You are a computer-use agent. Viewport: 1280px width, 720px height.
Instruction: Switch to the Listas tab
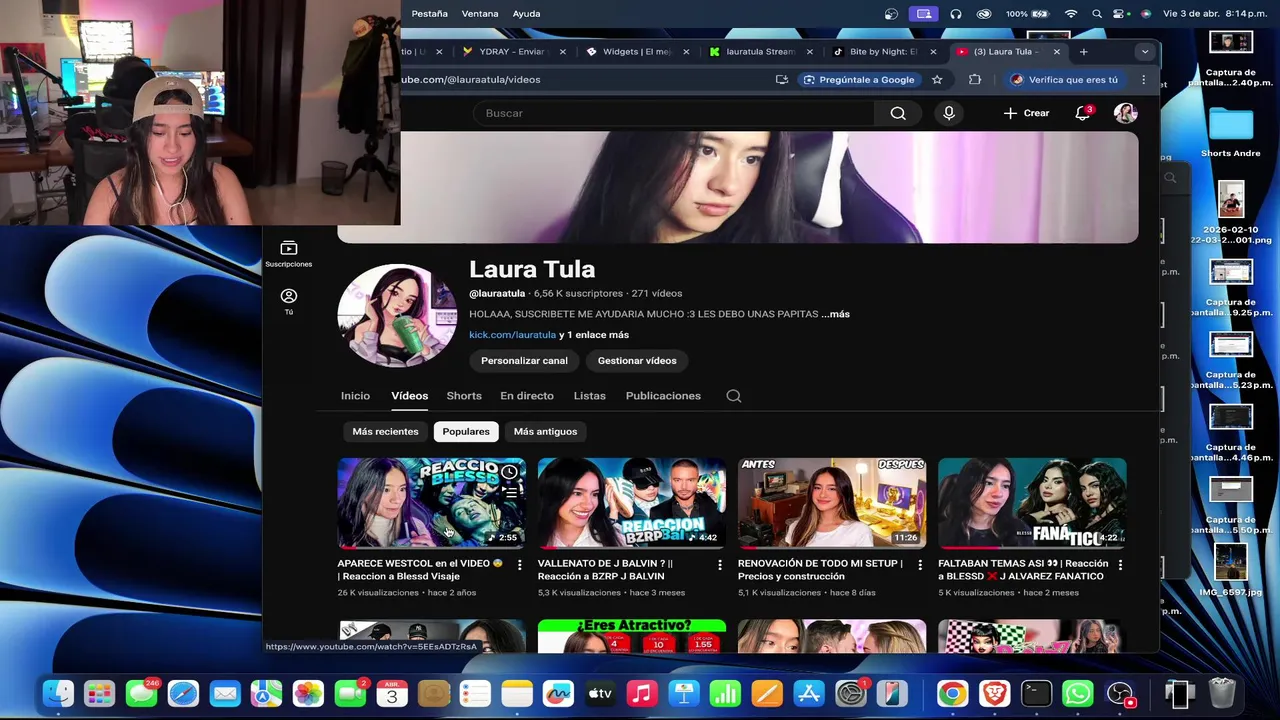pyautogui.click(x=590, y=396)
